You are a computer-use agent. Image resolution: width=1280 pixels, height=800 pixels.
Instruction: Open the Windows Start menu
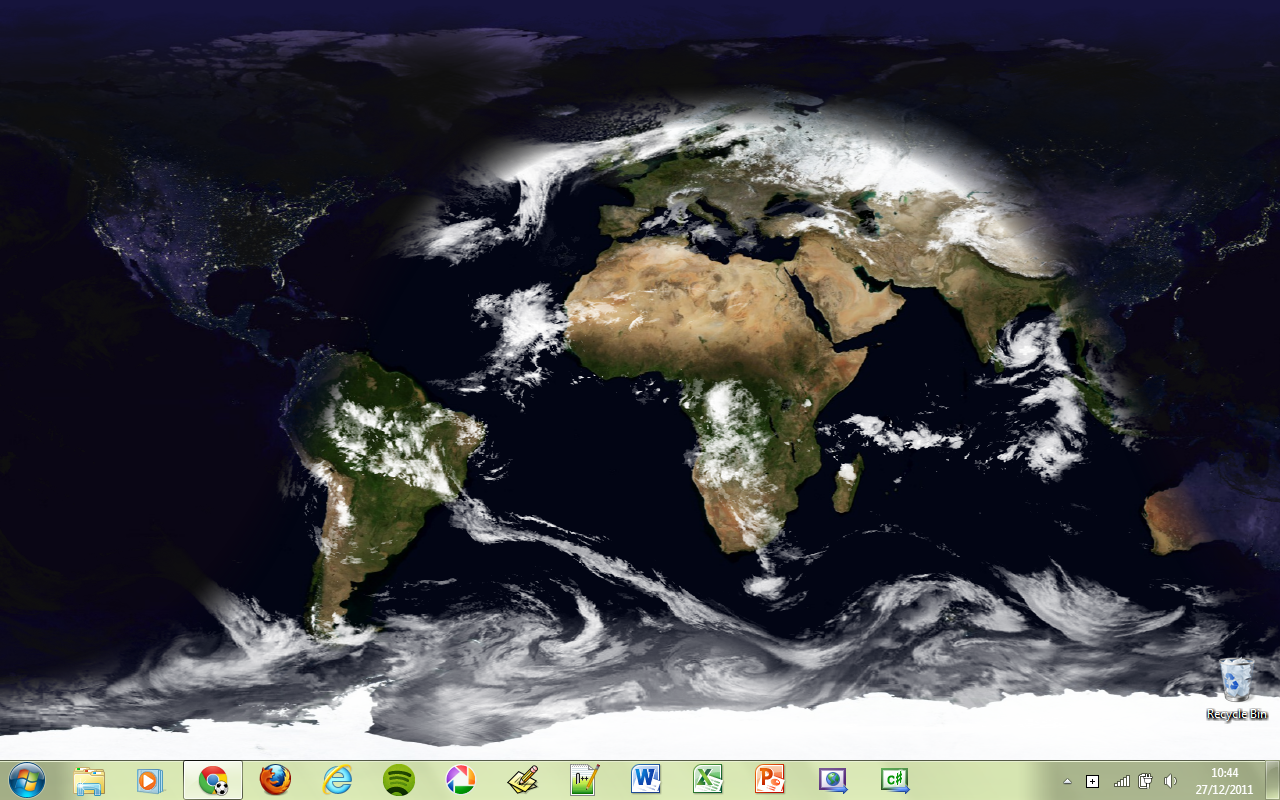tap(25, 779)
